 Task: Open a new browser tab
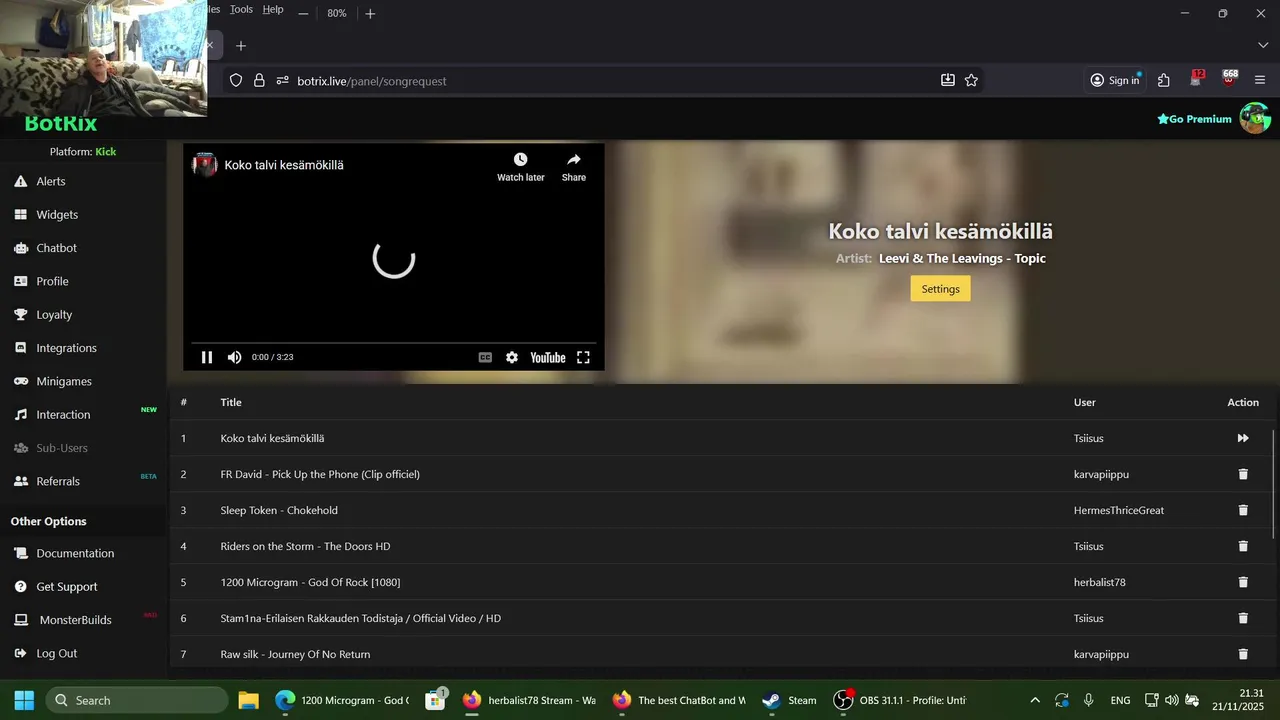tap(240, 46)
